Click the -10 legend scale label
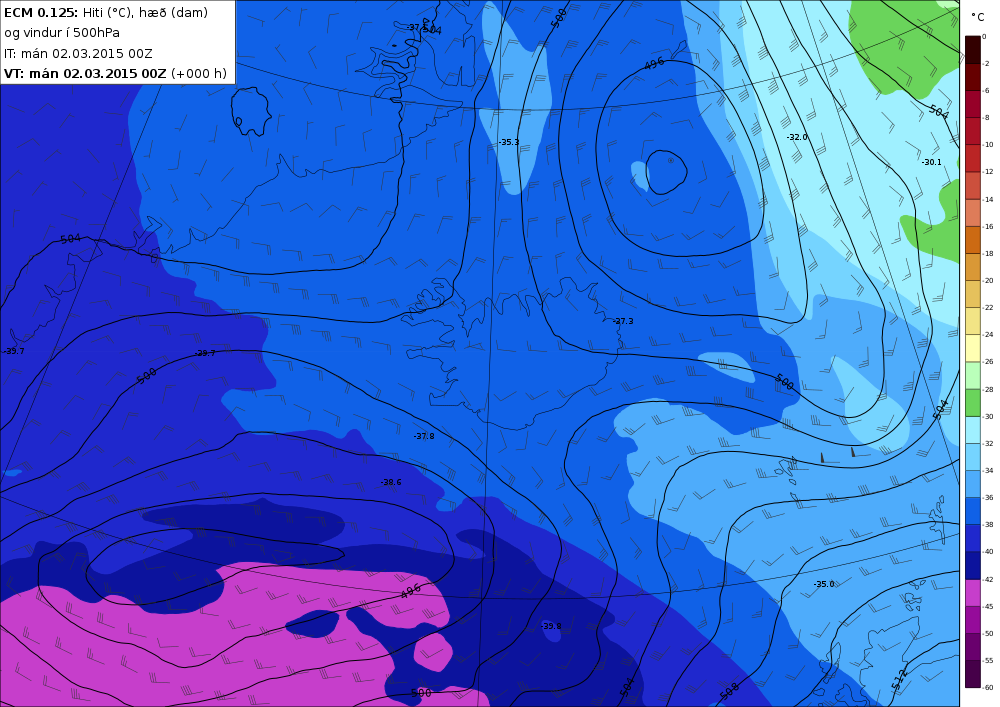 coord(988,145)
